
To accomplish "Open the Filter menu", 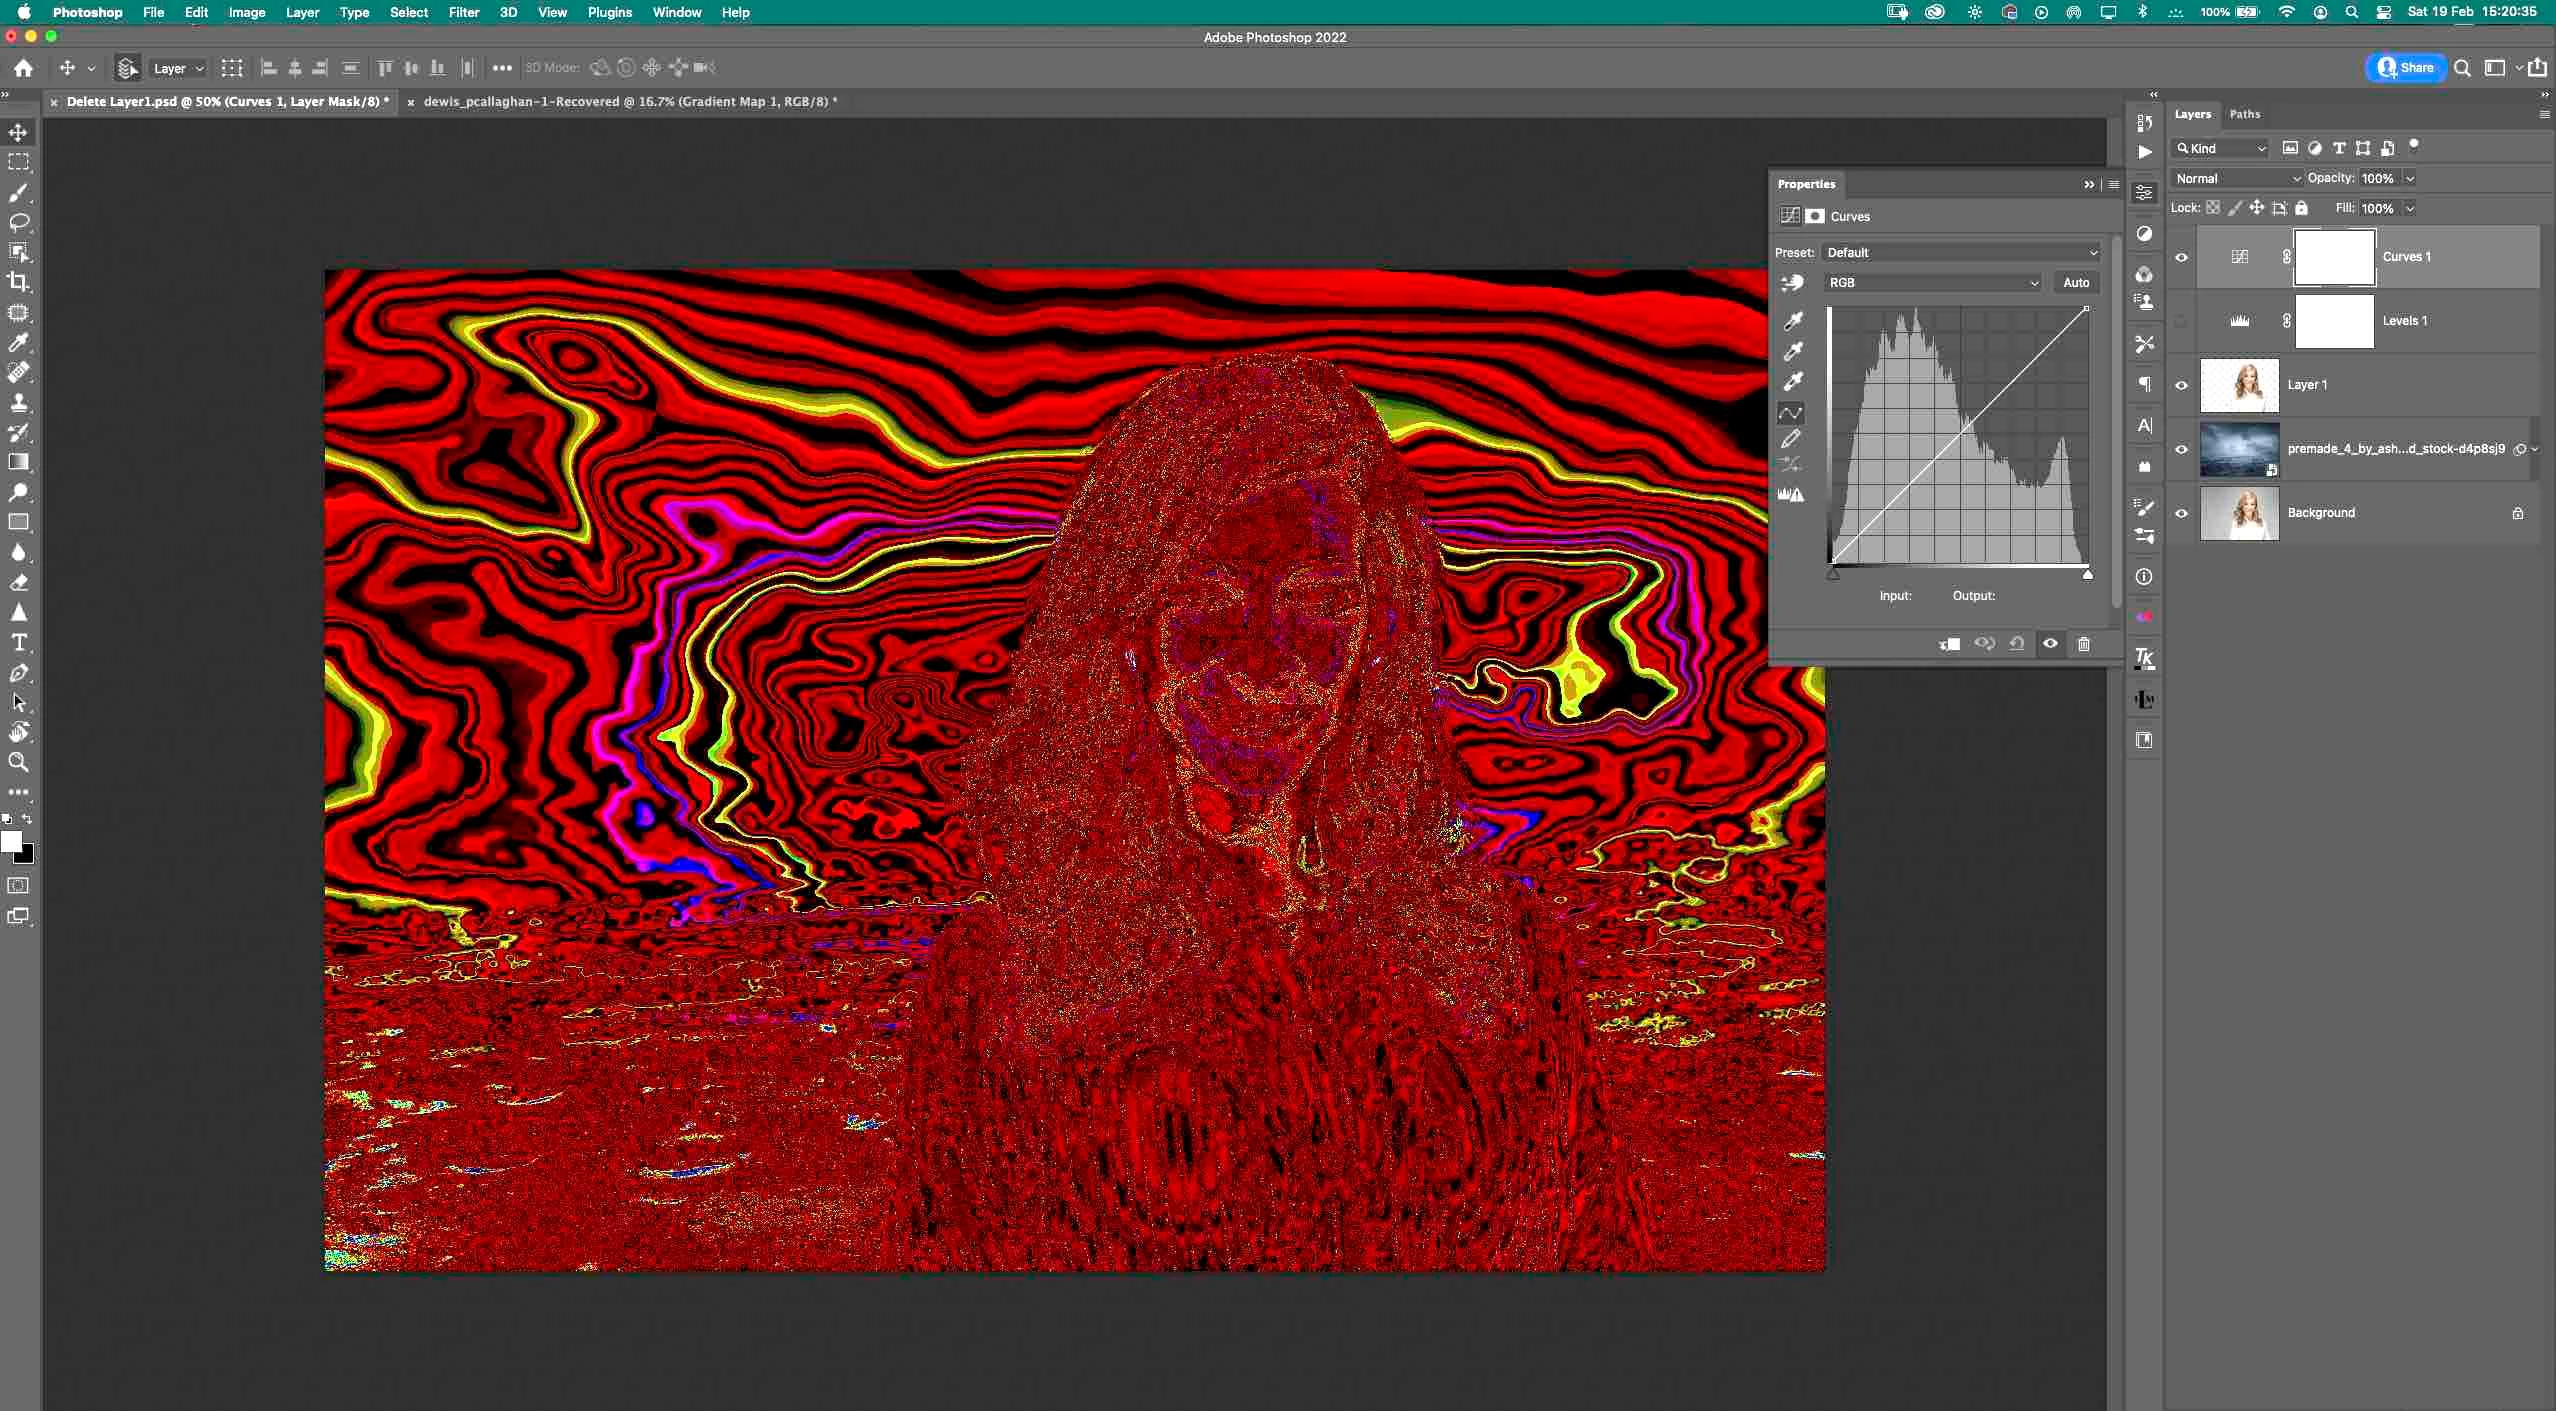I will pos(463,12).
